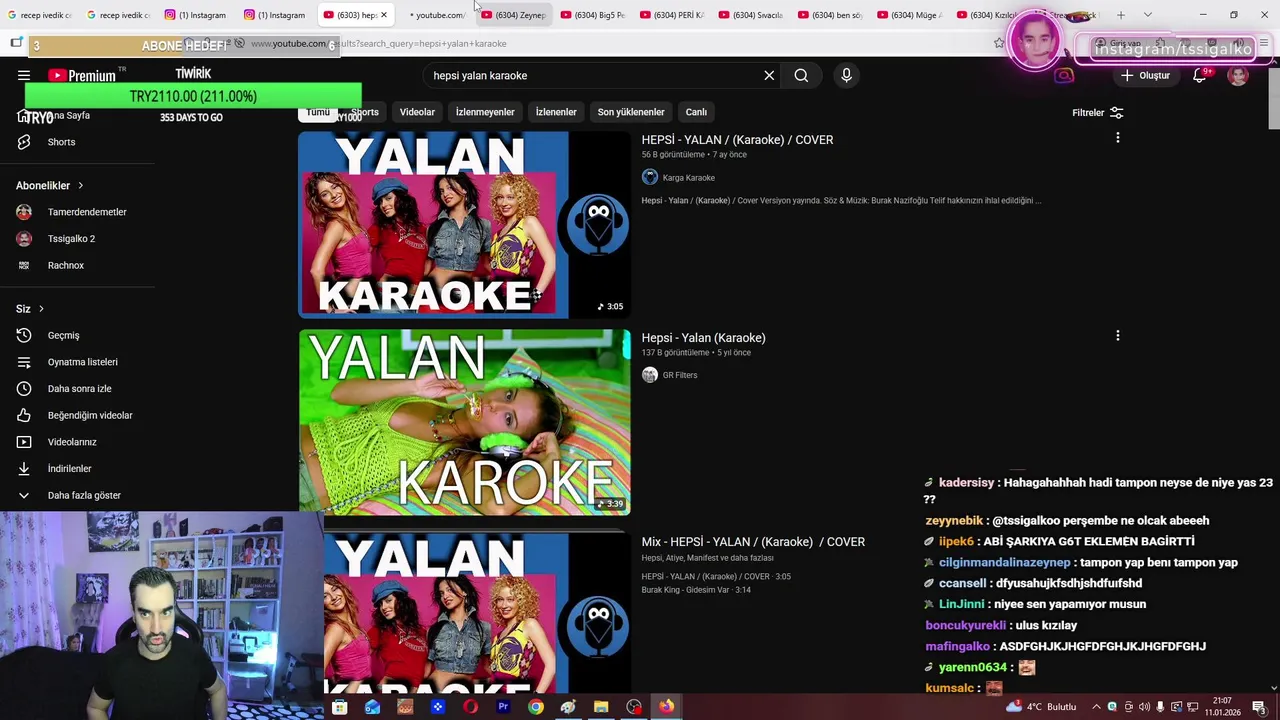
Task: Switch to the first Instagram browser tab
Action: click(195, 15)
